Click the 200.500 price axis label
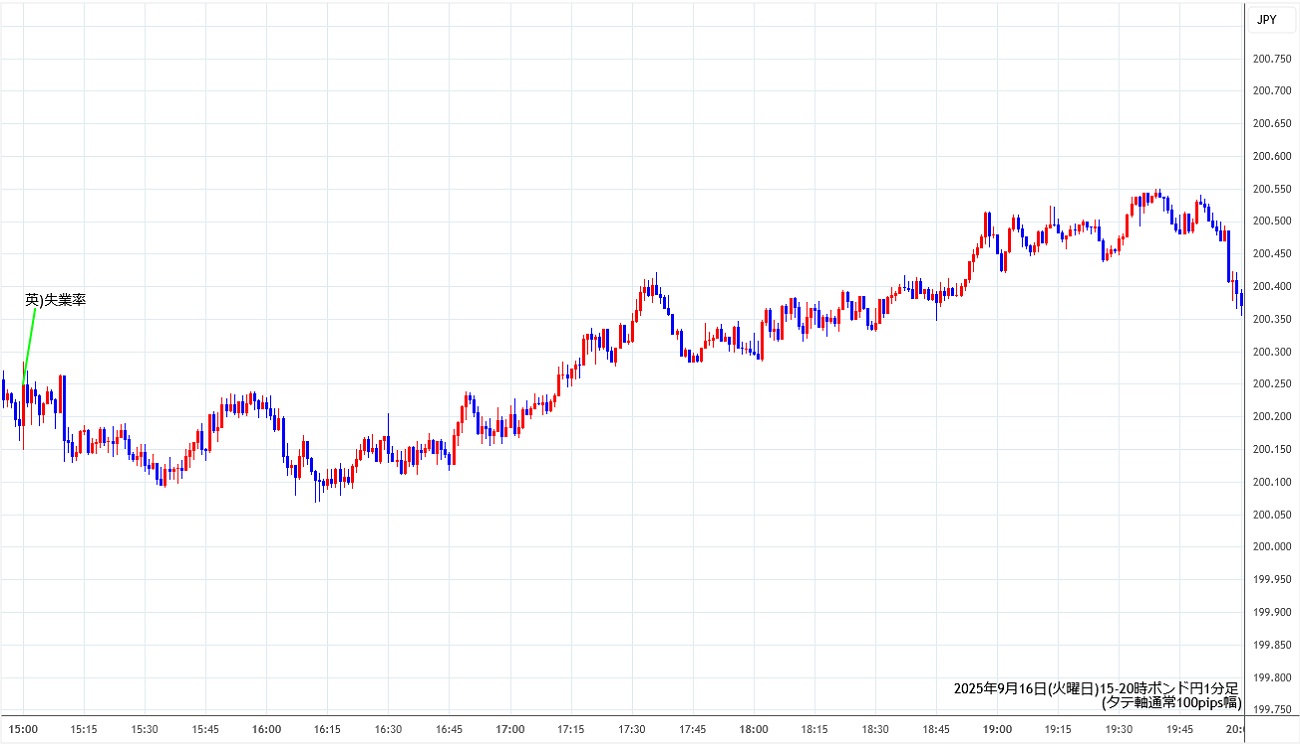The image size is (1300, 745). click(x=1271, y=221)
